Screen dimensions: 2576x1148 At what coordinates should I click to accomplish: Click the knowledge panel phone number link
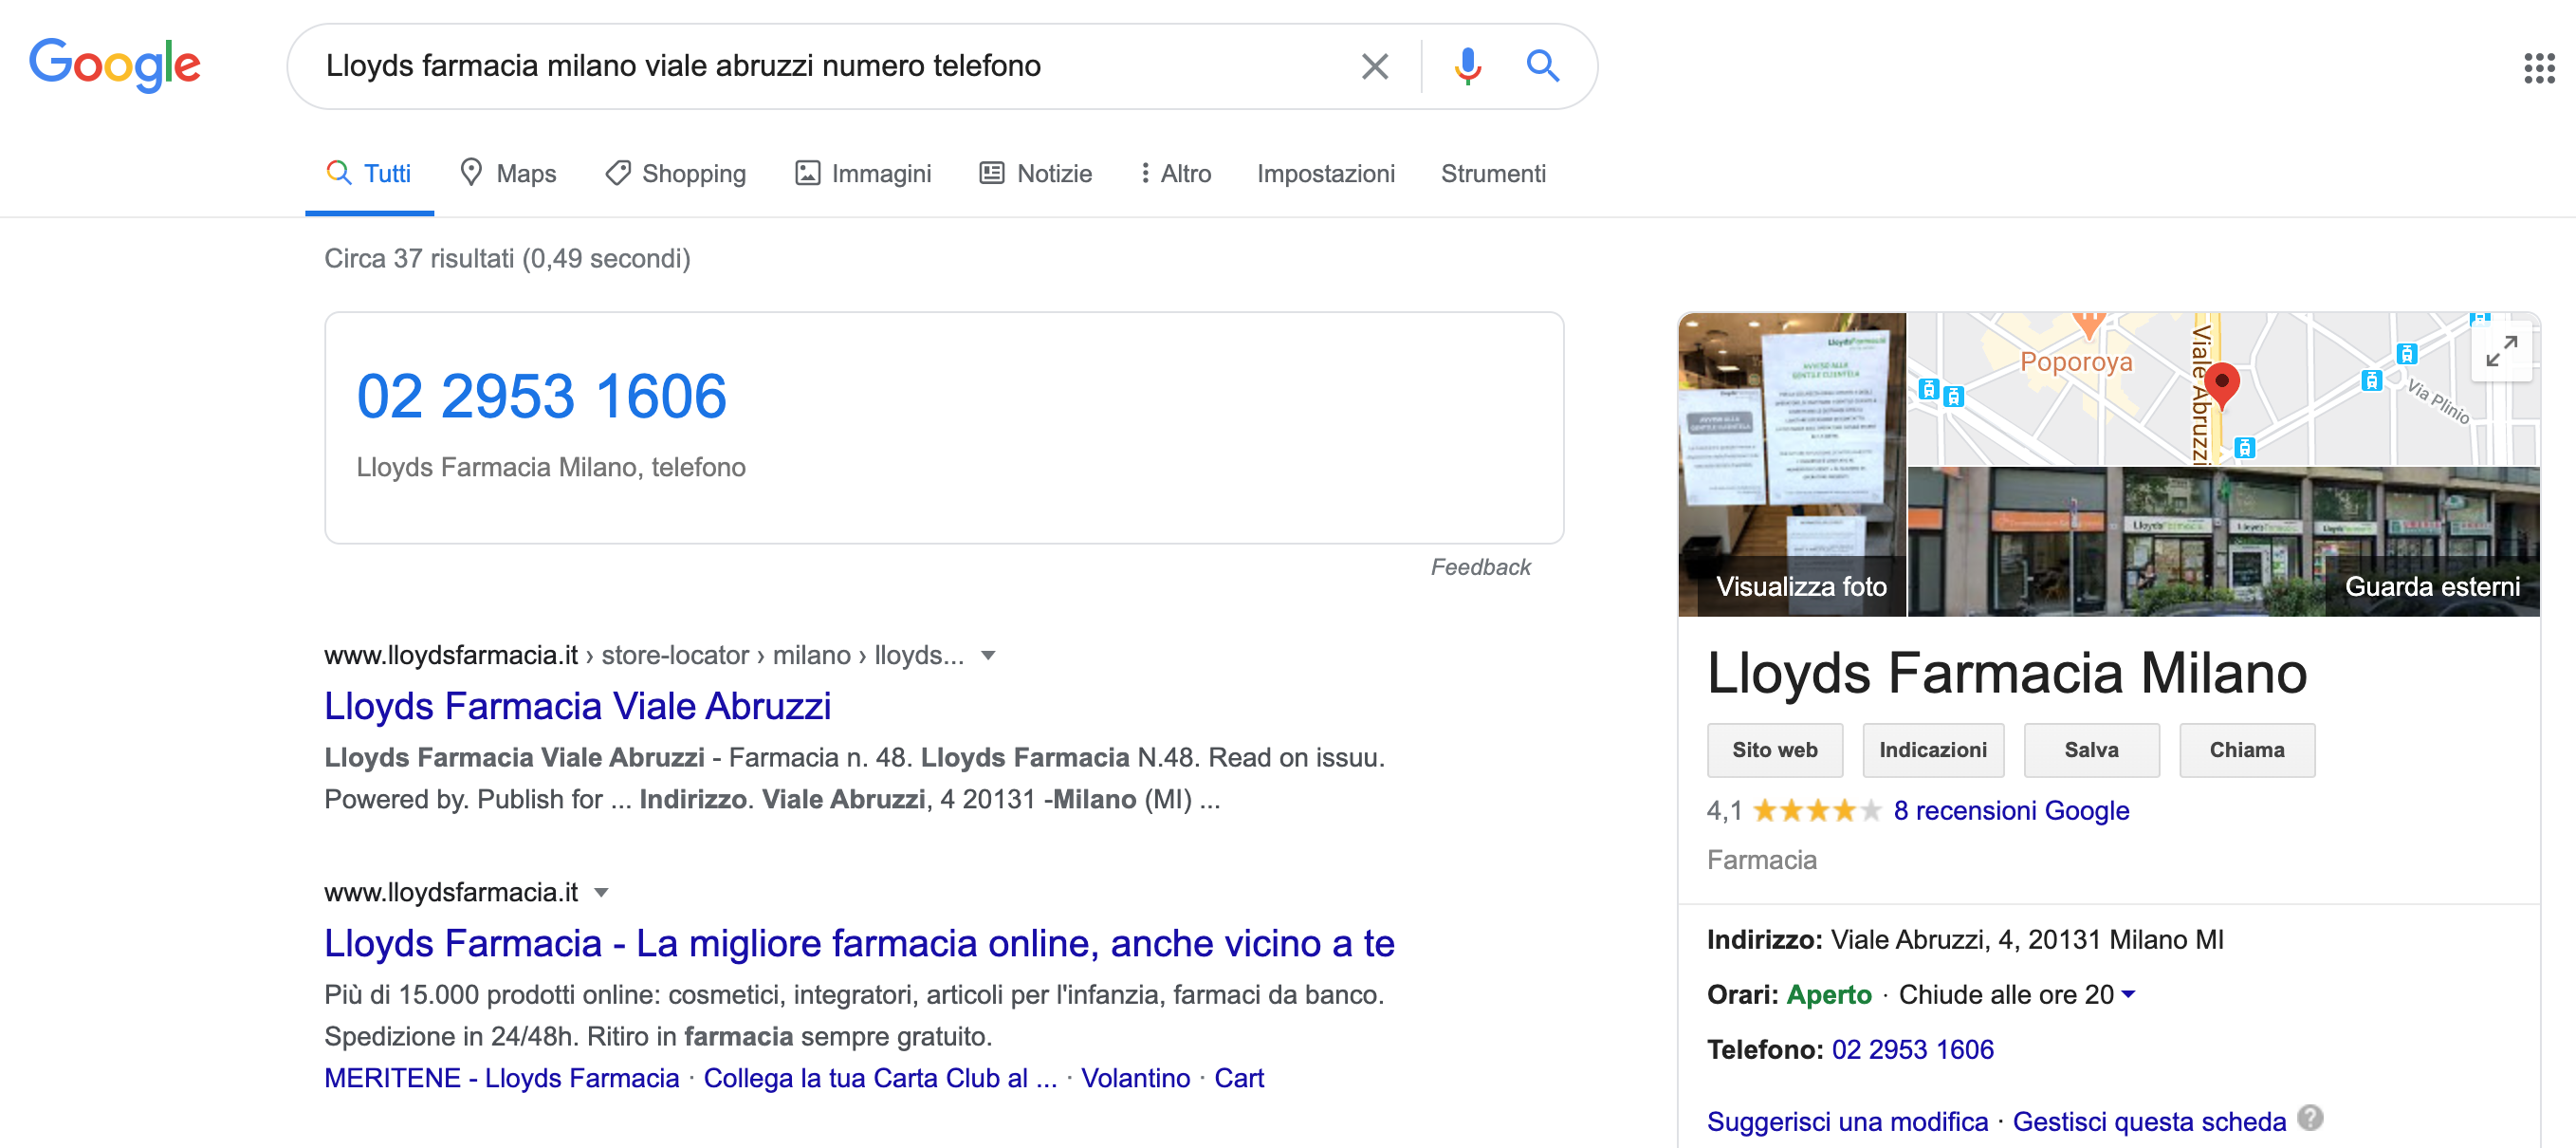1912,1049
